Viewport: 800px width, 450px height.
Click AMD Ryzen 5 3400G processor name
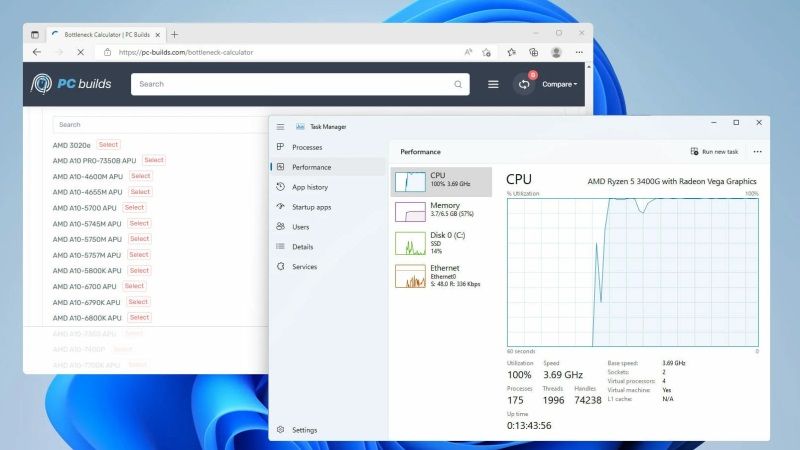pos(672,182)
